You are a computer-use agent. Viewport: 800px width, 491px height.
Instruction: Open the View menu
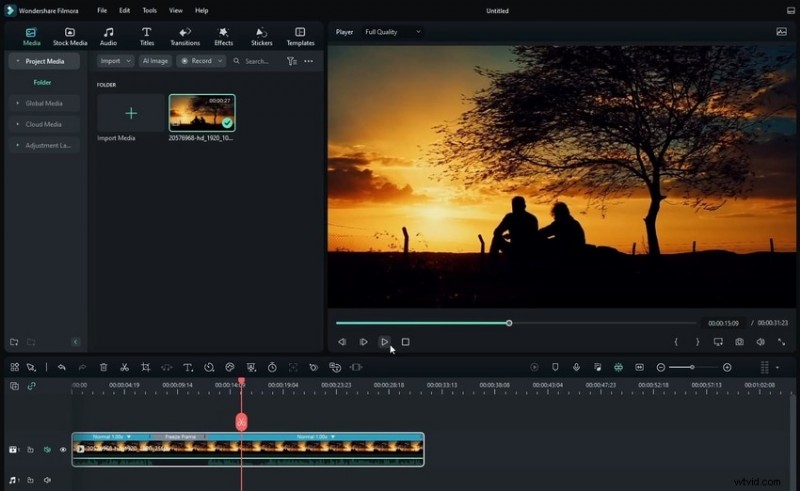pos(176,10)
